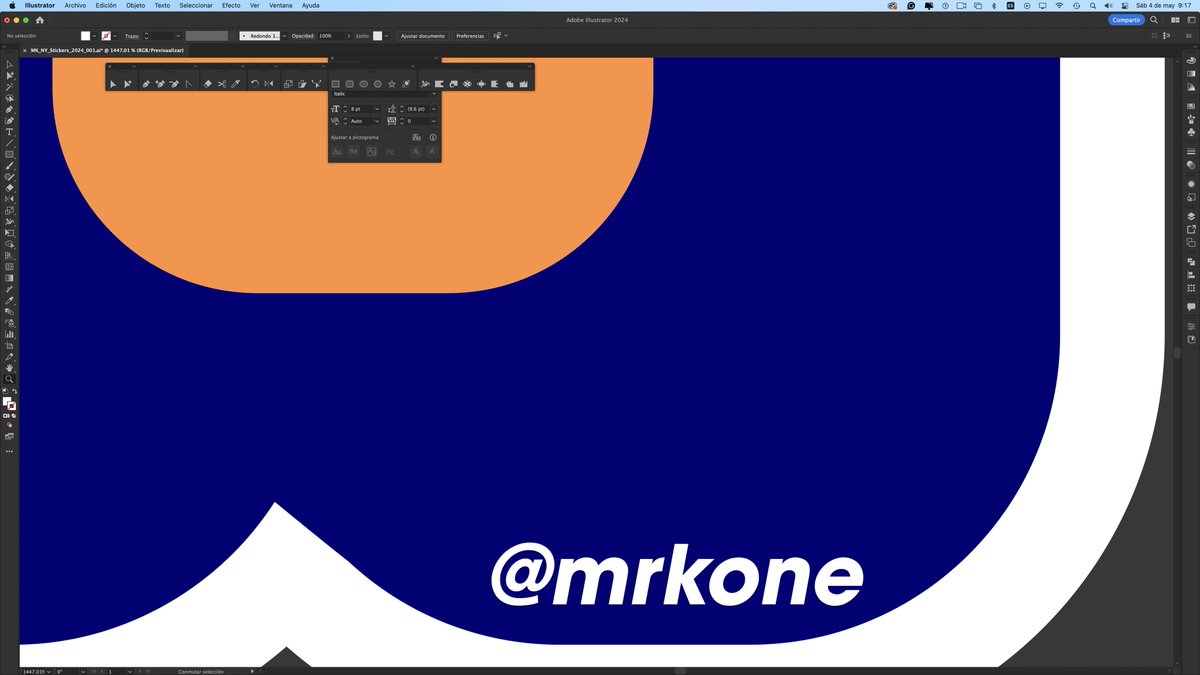Select the Paintbrush tool
Screen dimensions: 1200x675
(x=9, y=165)
